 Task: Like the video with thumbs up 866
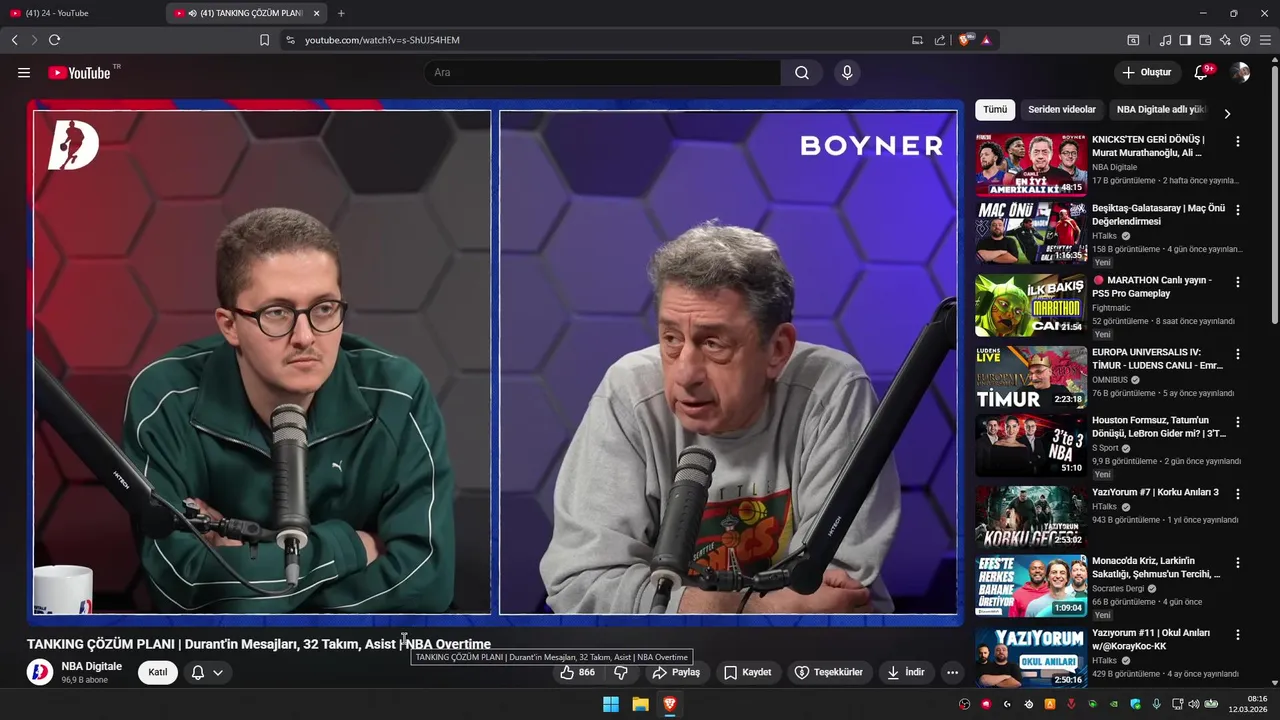pos(577,672)
